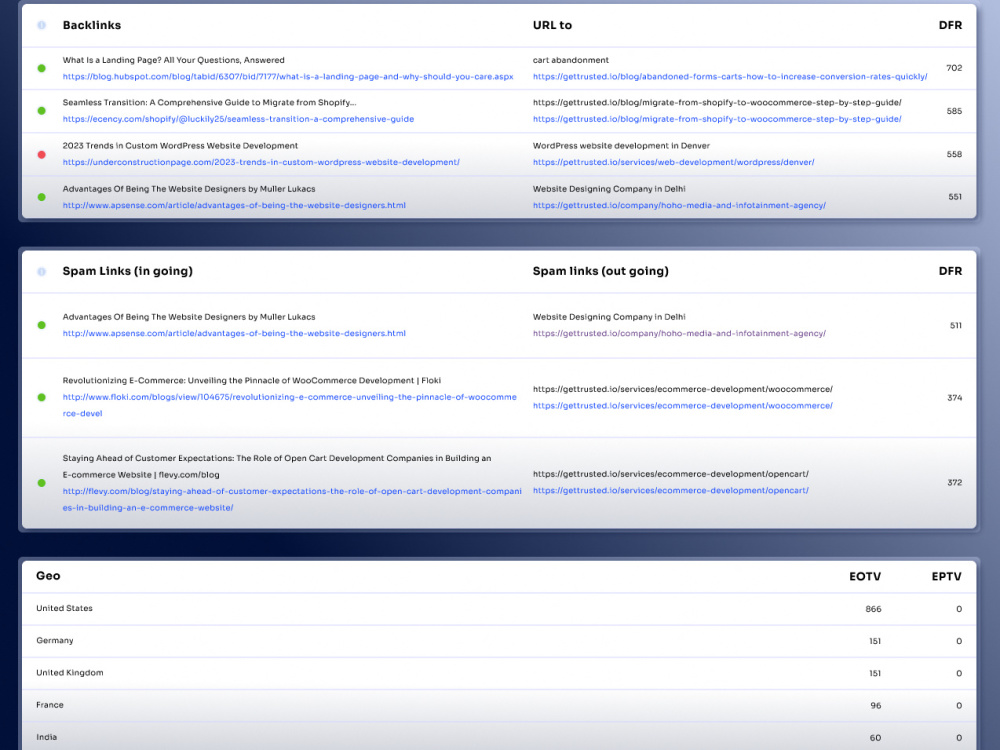
Task: Select the United Kingdom geo row
Action: pos(499,673)
